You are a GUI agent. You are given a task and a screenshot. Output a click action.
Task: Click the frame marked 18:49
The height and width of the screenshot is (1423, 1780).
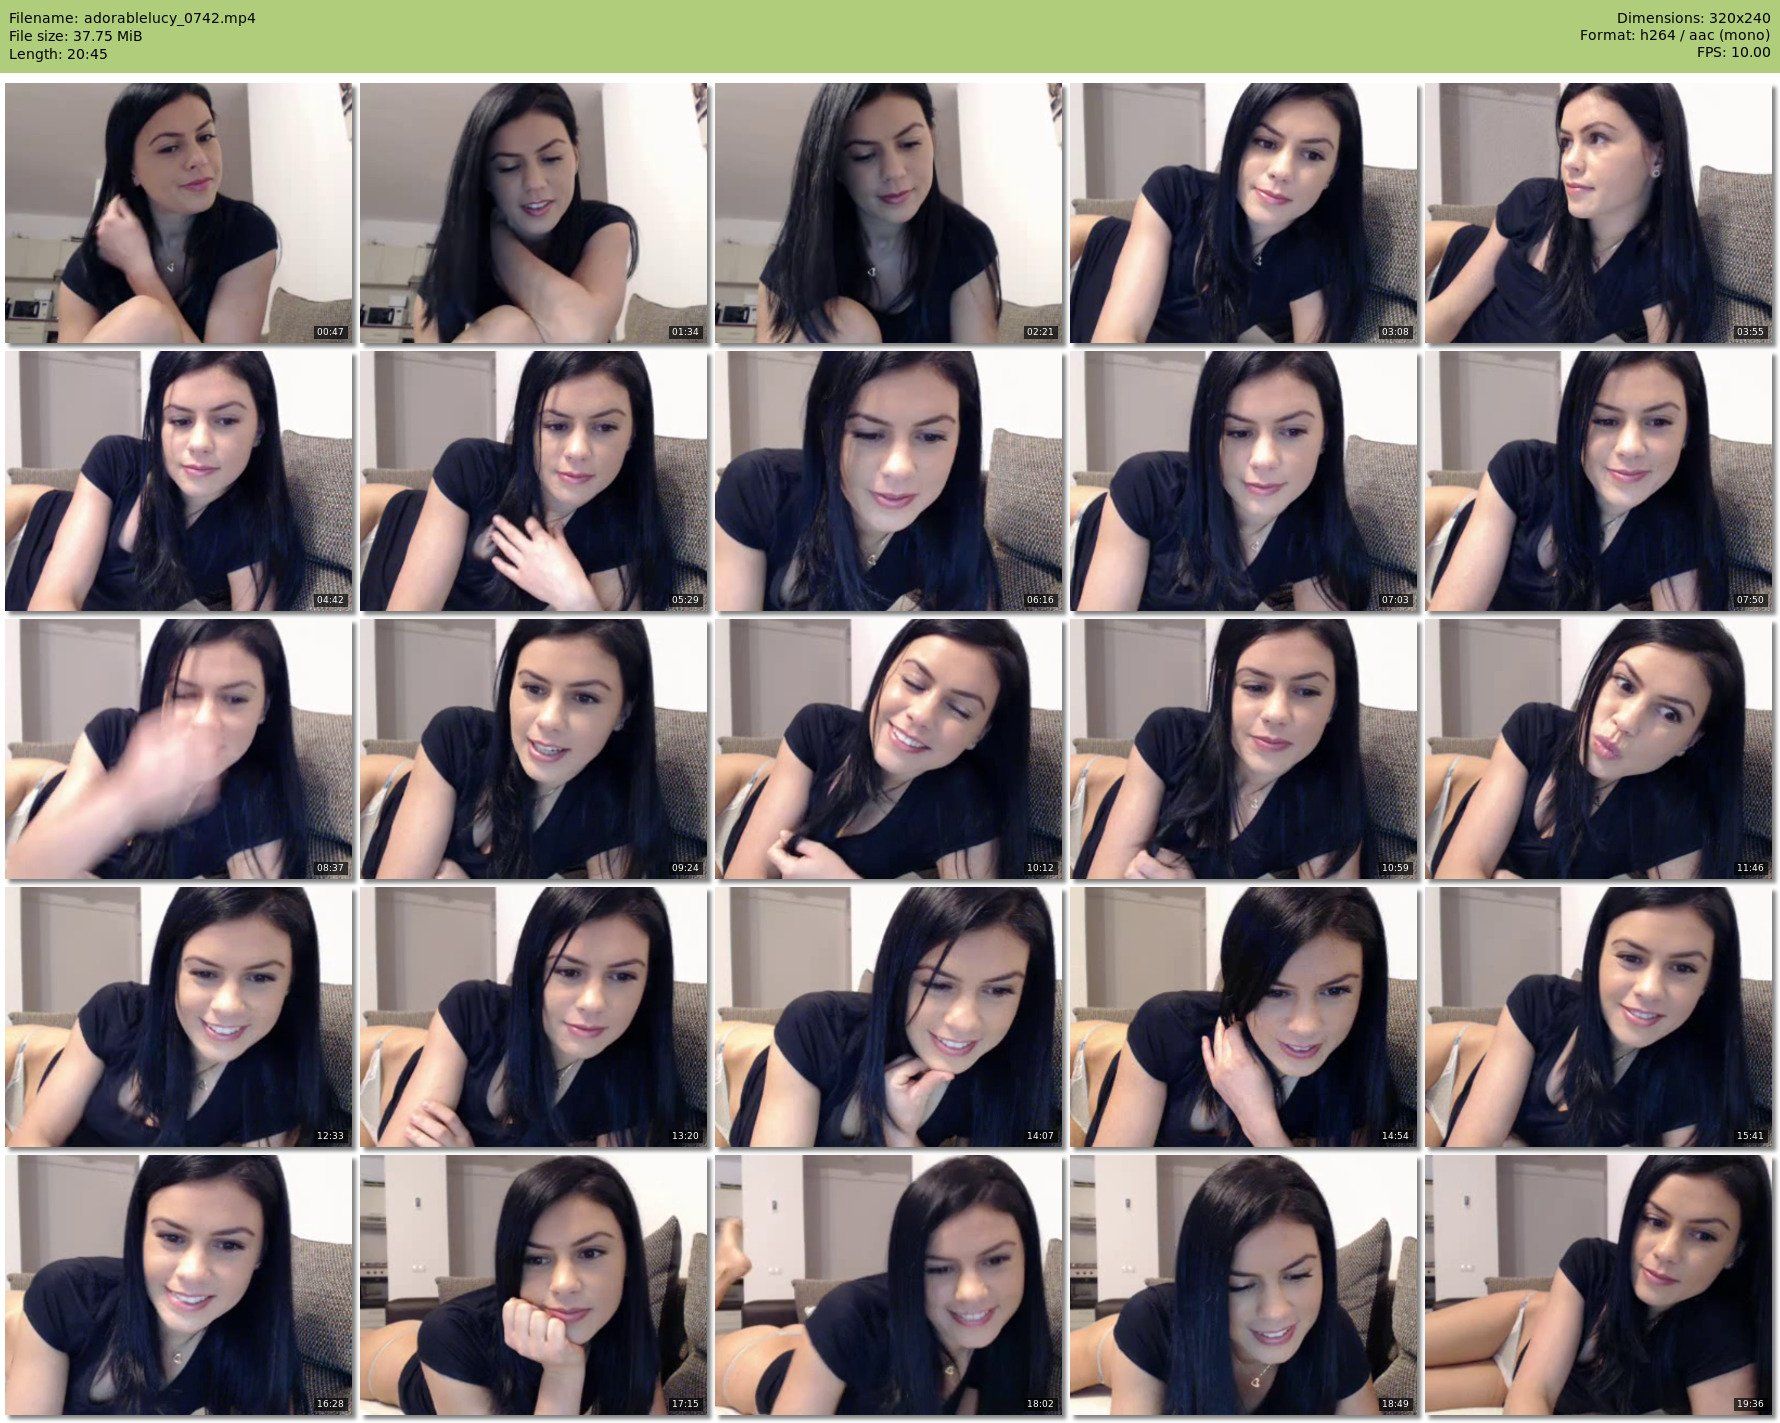[x=1244, y=1285]
